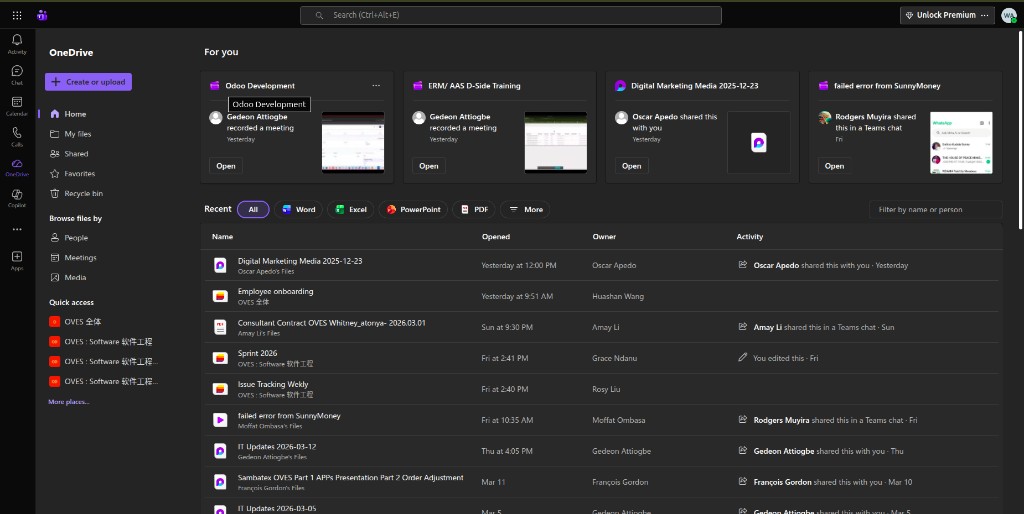Screen dimensions: 1024x514
Task: Click the Teams logo icon
Action: [x=42, y=15]
